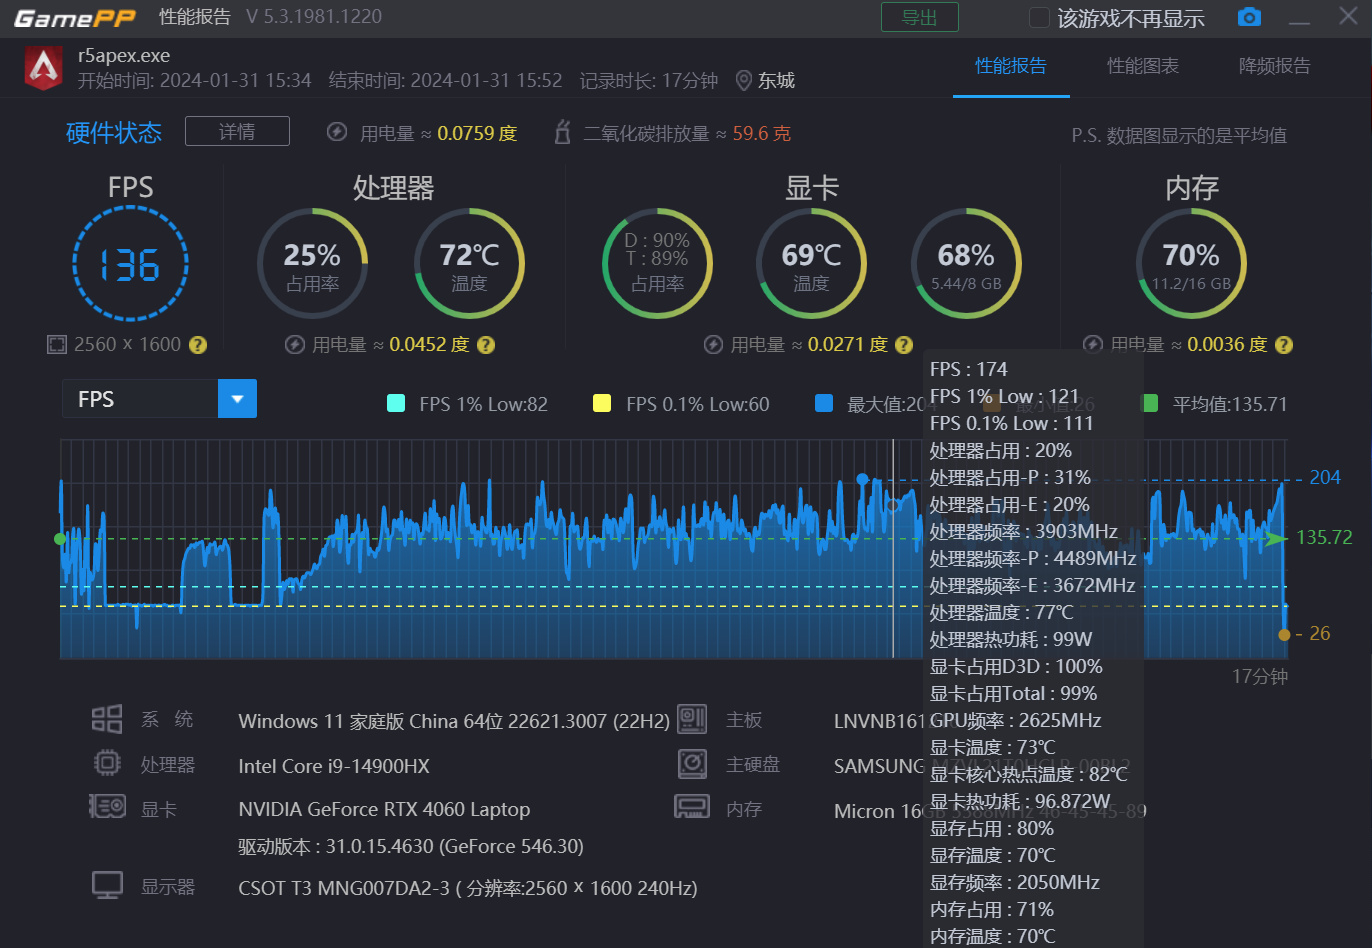Click the 主板 motherboard icon
This screenshot has height=948, width=1372.
pyautogui.click(x=692, y=719)
